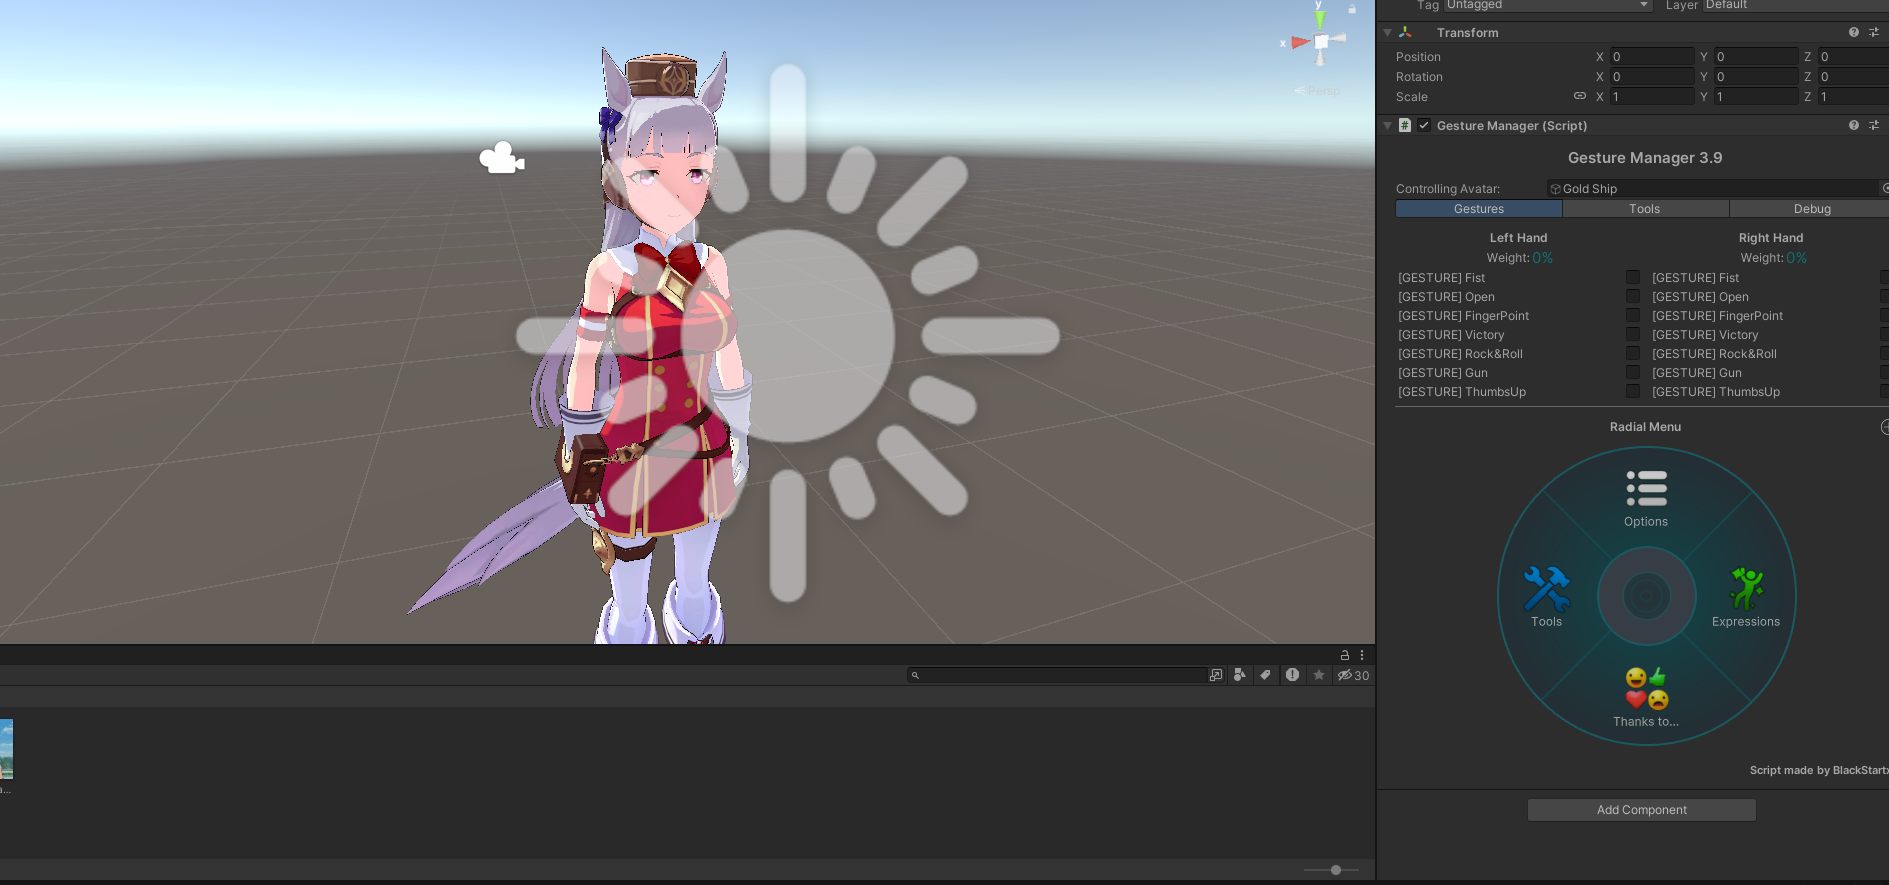The width and height of the screenshot is (1889, 885).
Task: Focus the Project panel search field
Action: pos(1058,675)
